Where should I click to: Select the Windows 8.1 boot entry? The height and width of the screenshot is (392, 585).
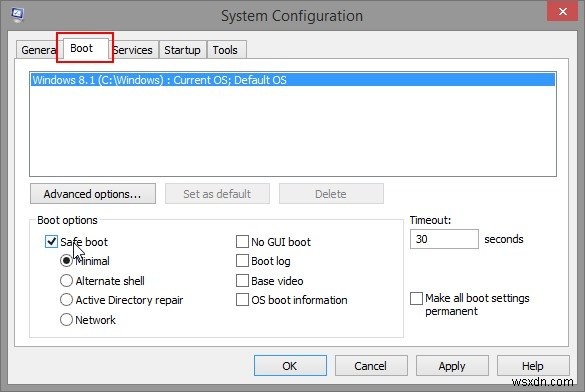[x=293, y=80]
